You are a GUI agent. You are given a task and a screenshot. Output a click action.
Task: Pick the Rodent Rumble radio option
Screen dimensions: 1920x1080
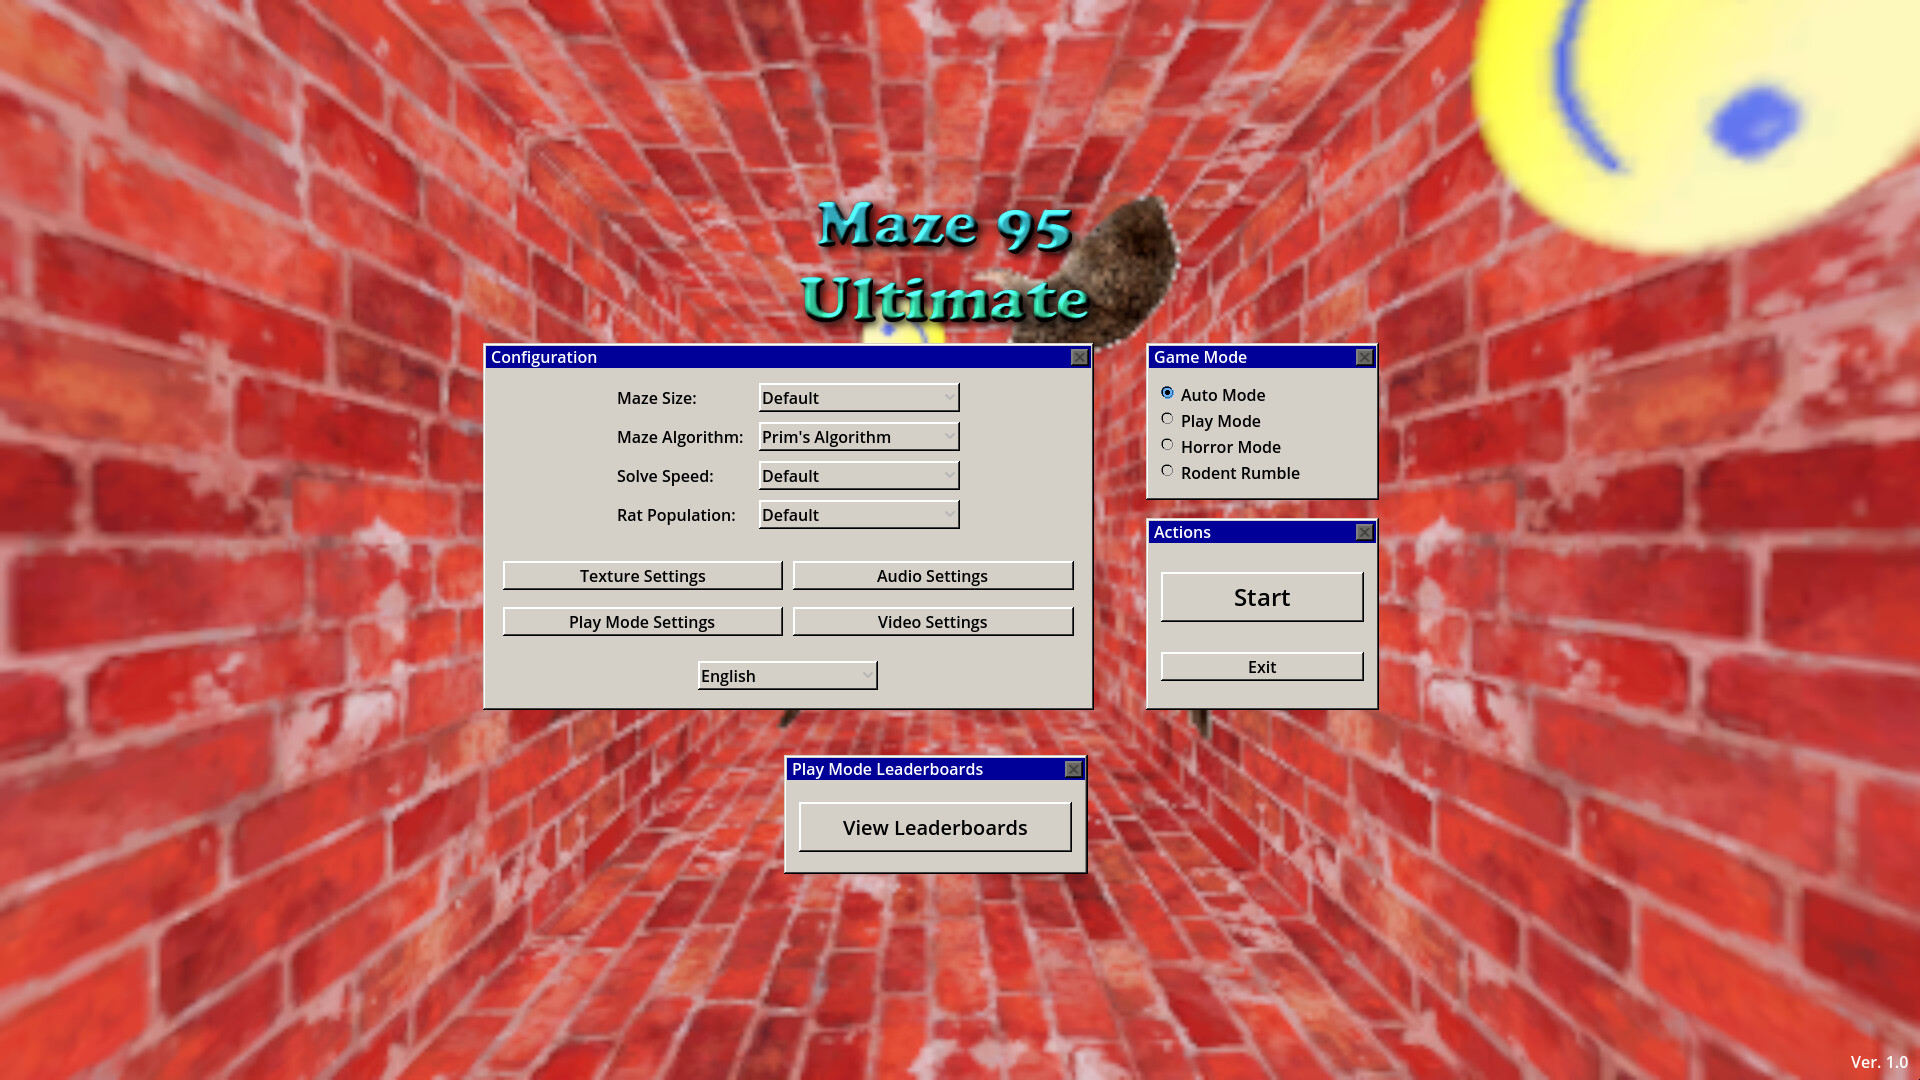click(x=1167, y=471)
